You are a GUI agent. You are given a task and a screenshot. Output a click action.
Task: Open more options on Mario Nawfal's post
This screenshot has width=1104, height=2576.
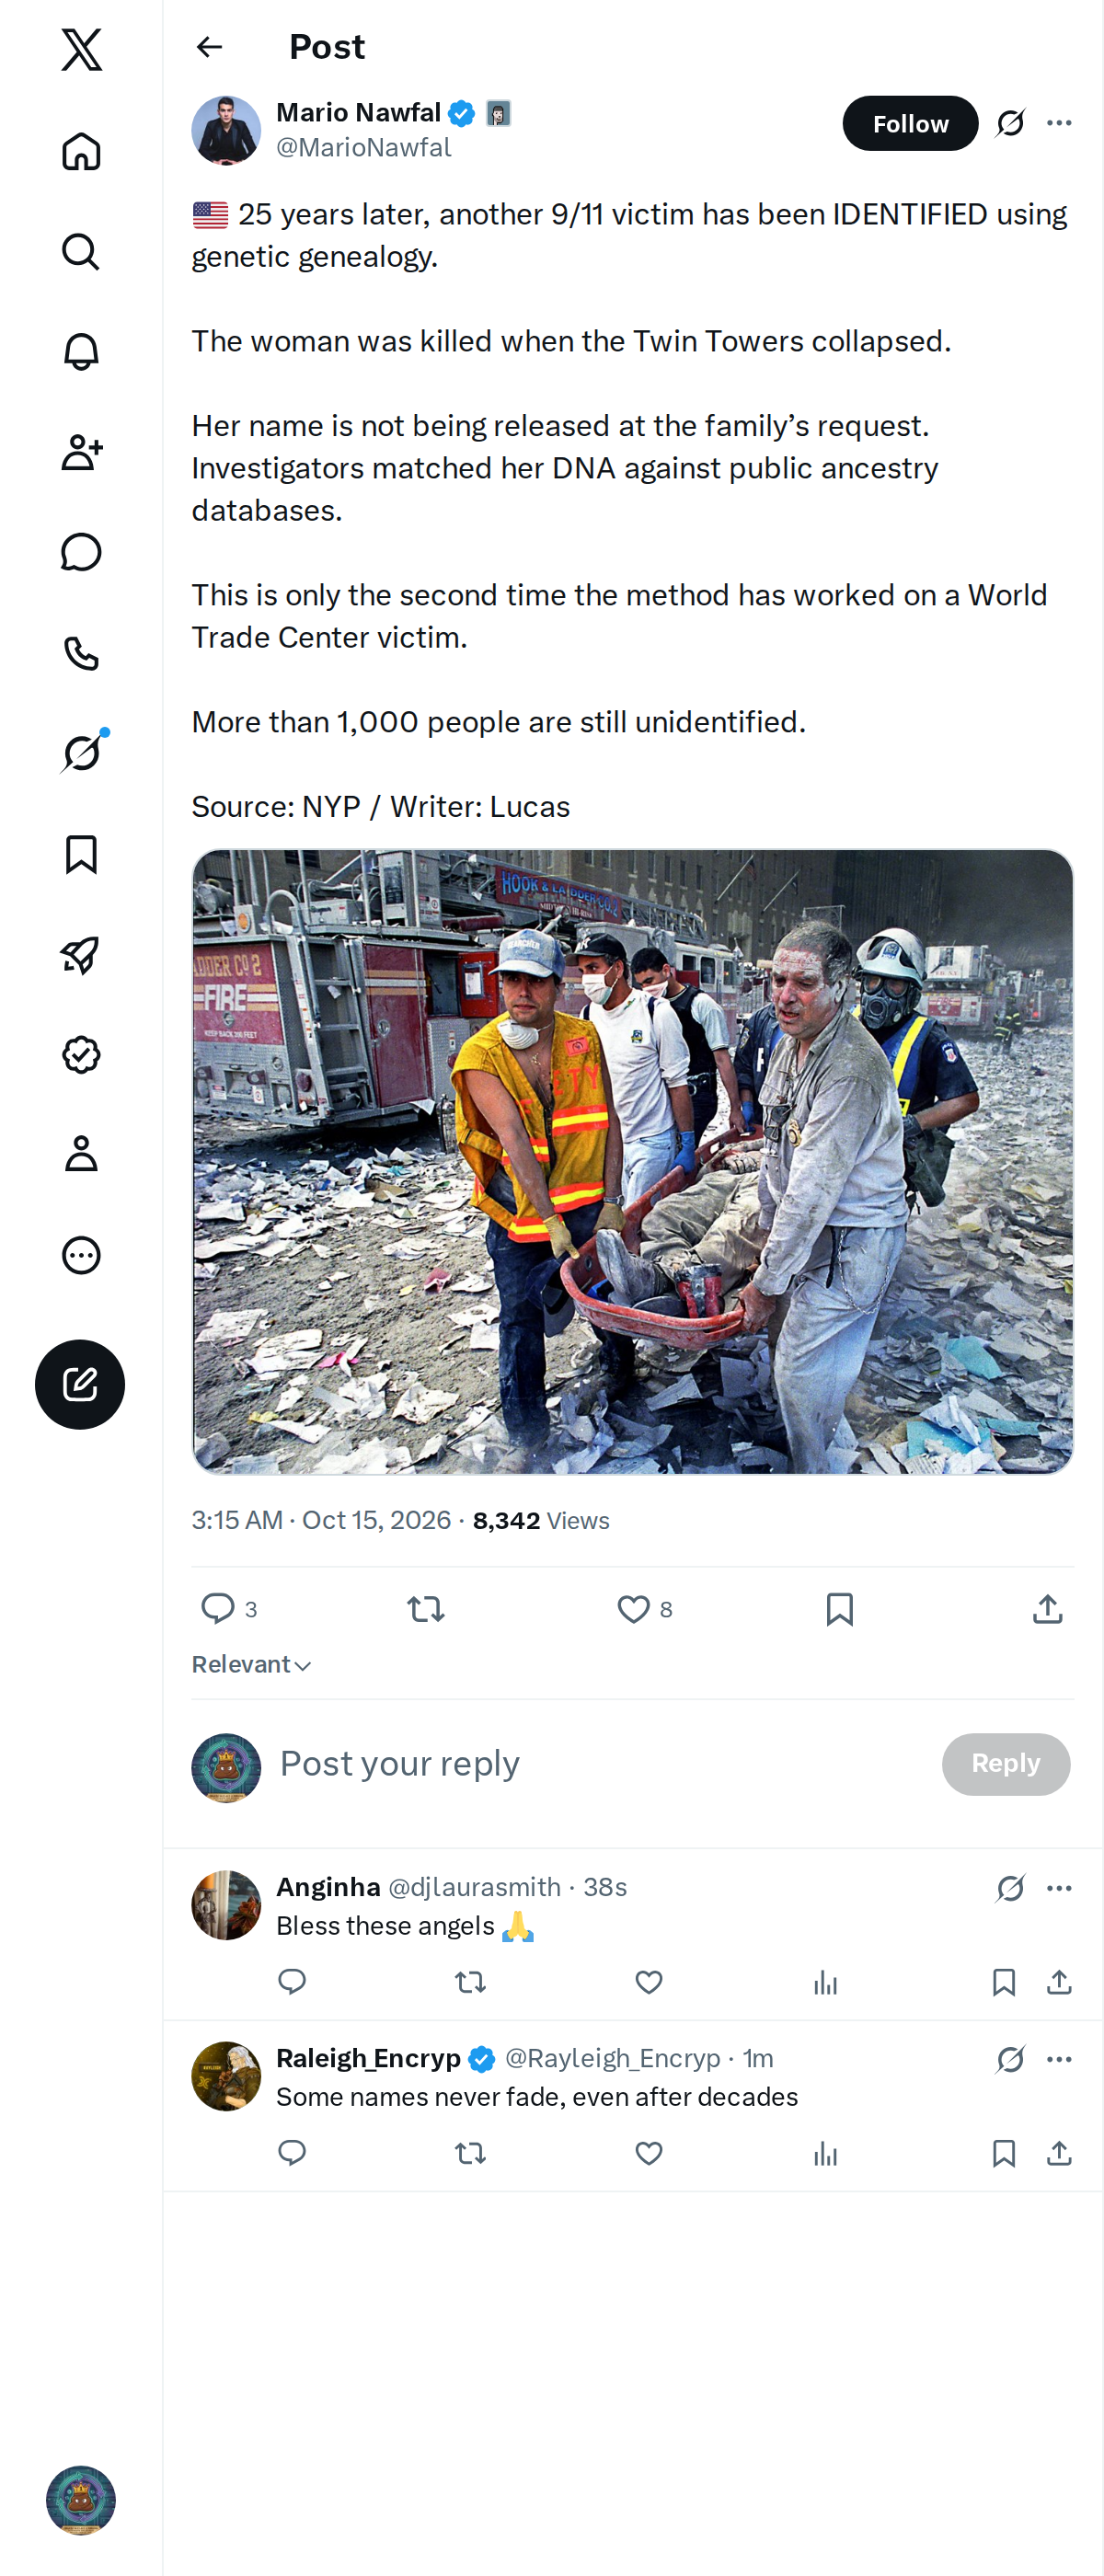(x=1059, y=123)
